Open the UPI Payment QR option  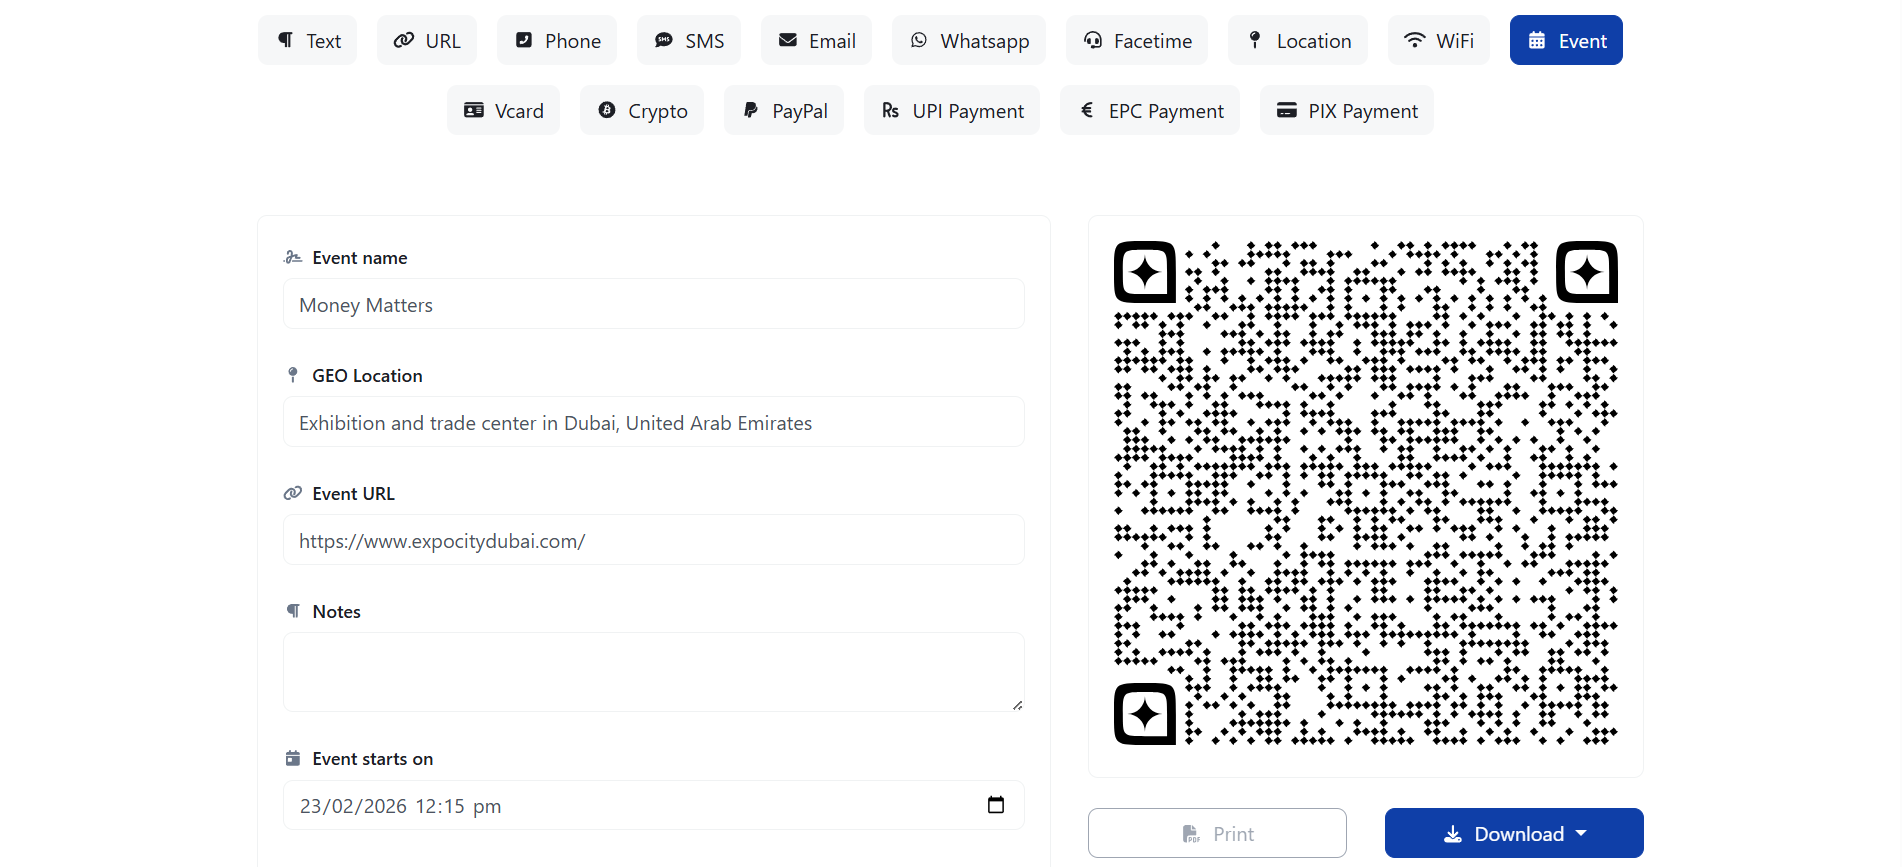pos(951,110)
